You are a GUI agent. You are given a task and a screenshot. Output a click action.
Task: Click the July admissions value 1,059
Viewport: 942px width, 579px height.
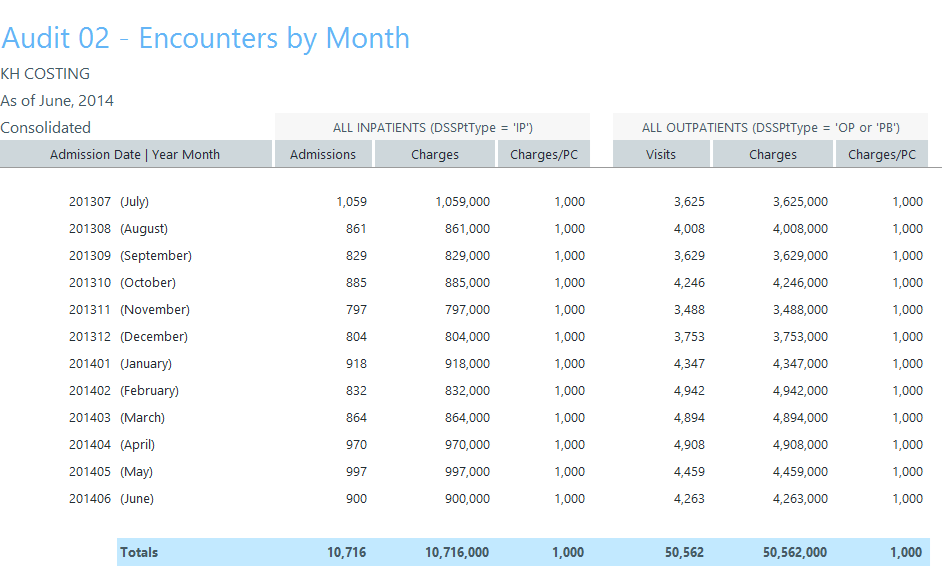point(351,202)
